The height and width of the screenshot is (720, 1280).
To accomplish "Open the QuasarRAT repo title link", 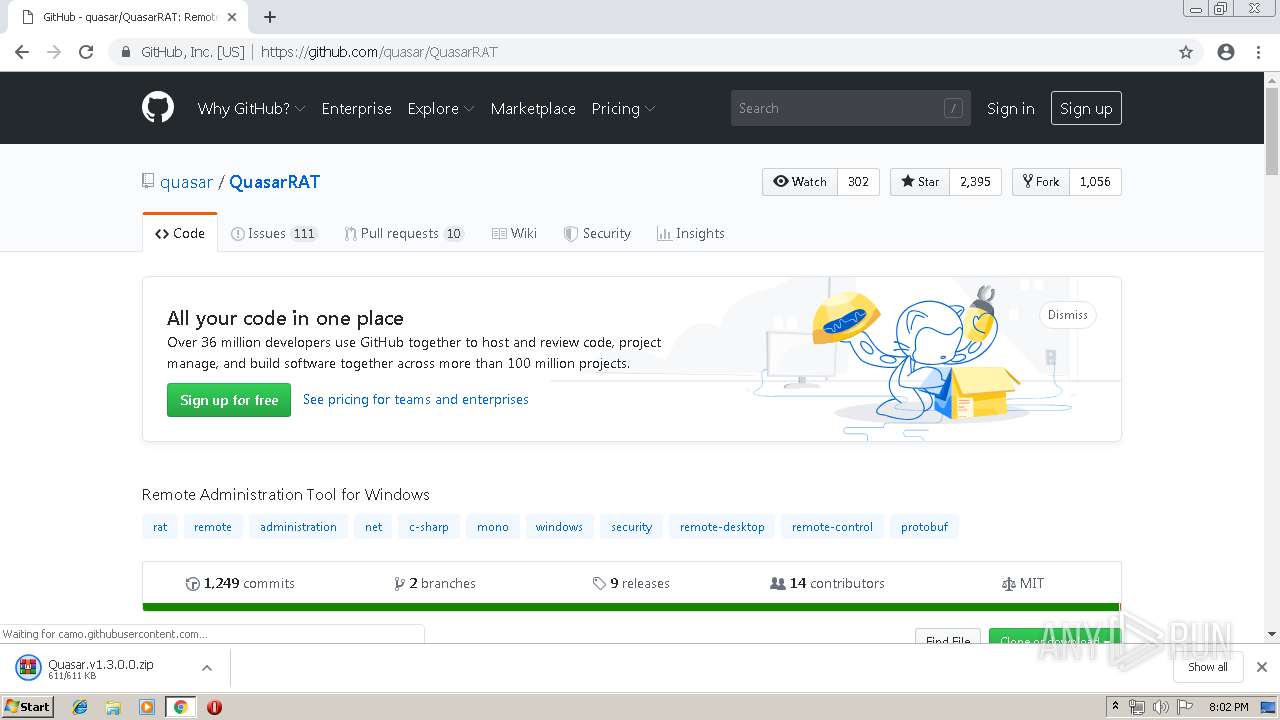I will point(274,182).
